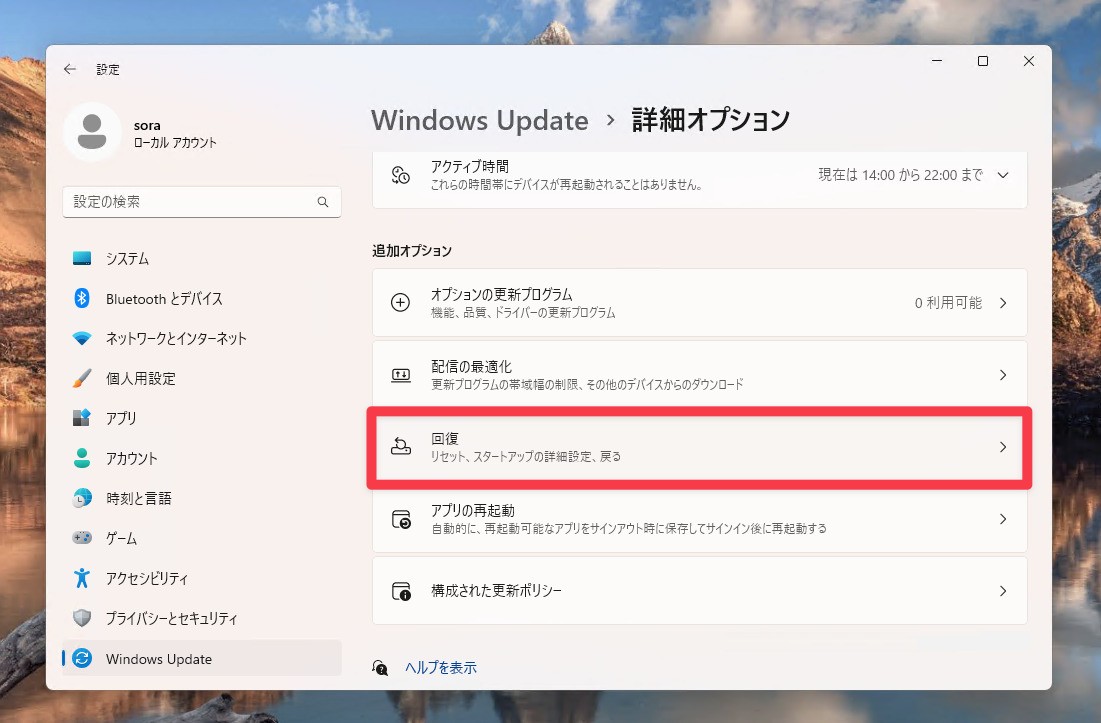Select プライバシーとセキュリティ in the sidebar

pyautogui.click(x=202, y=618)
